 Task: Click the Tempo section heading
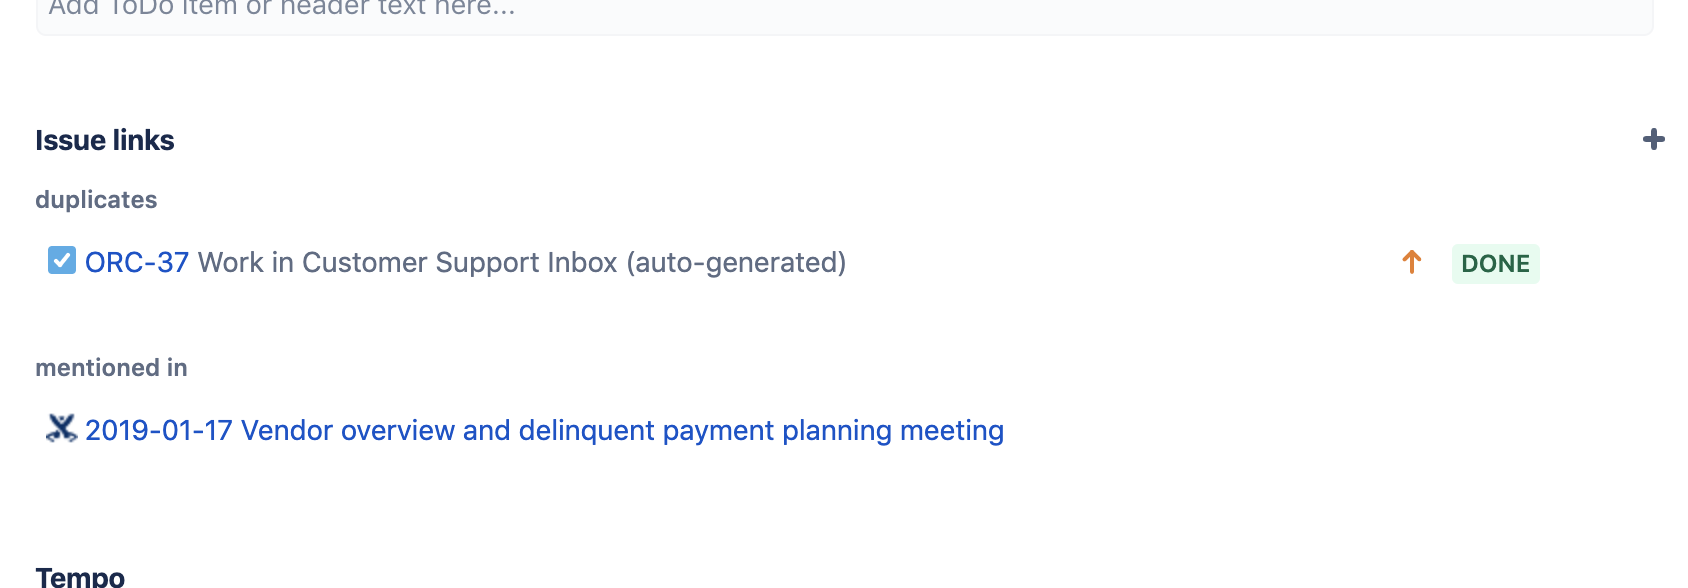pos(80,577)
